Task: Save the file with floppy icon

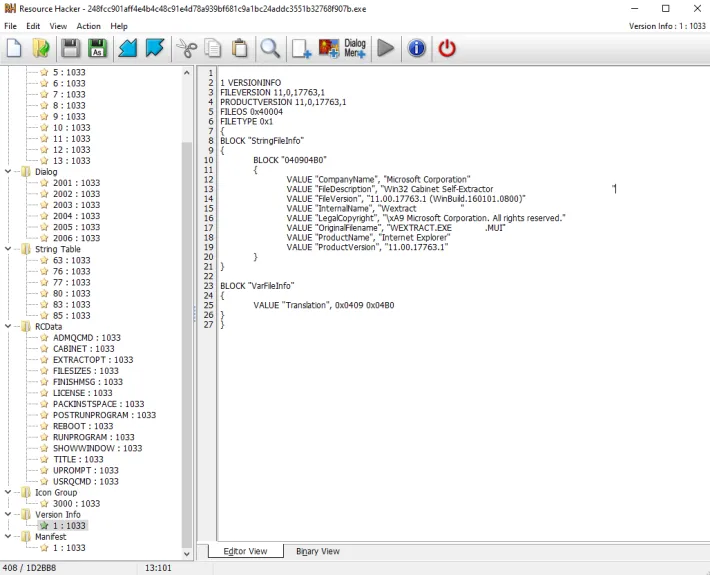Action: (70, 48)
